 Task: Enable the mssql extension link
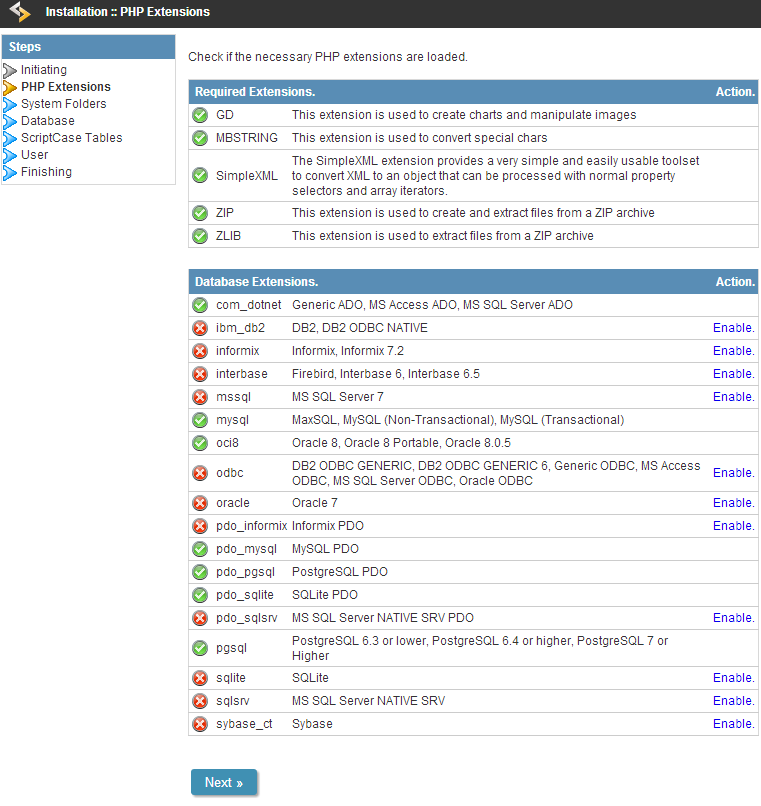tap(733, 397)
